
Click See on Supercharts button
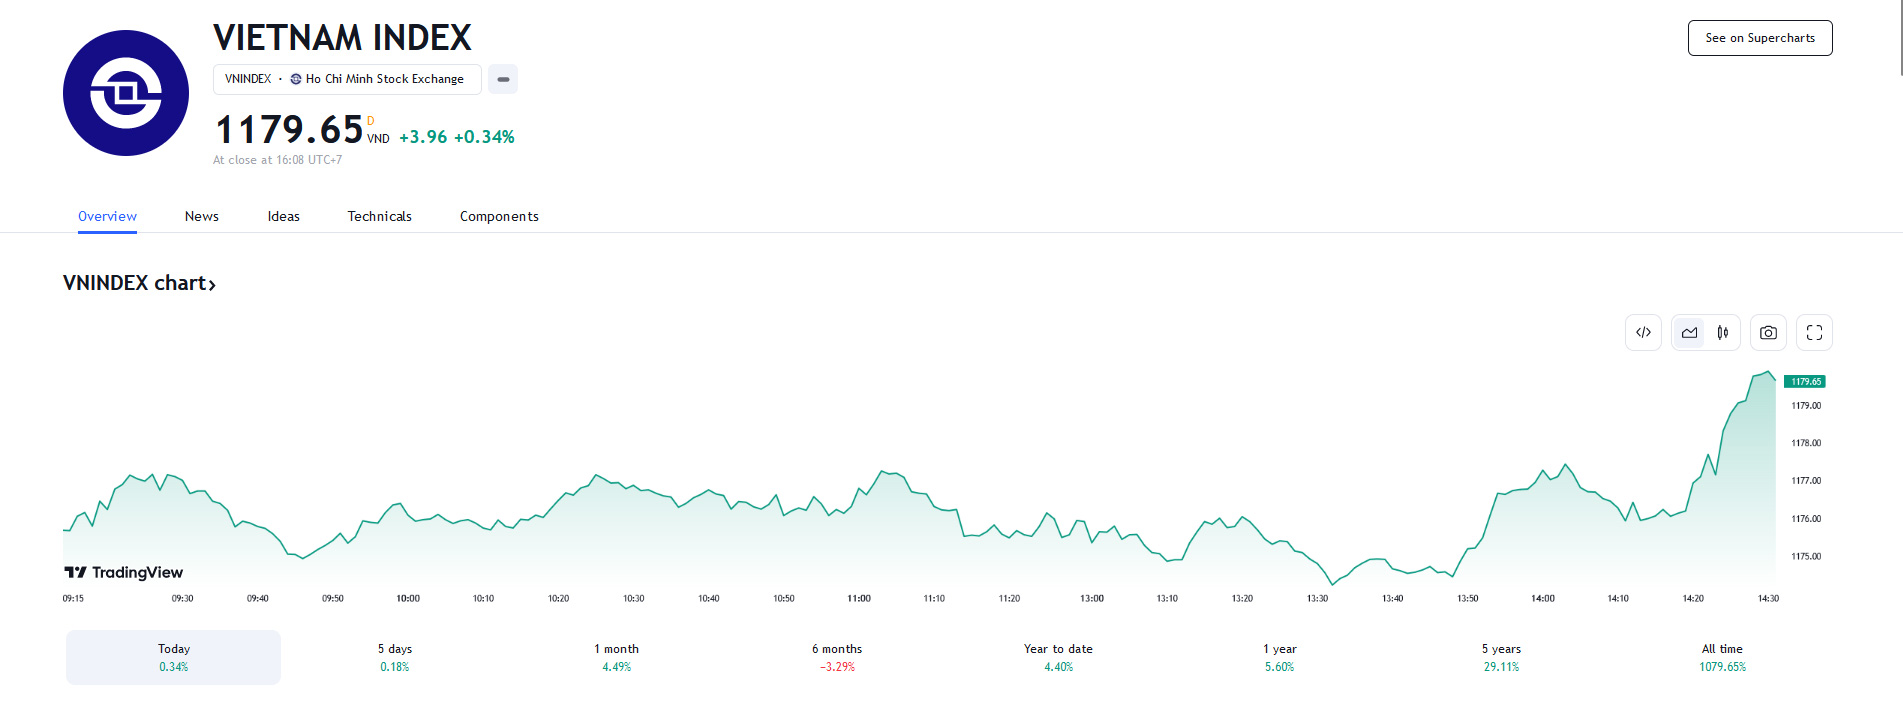pyautogui.click(x=1759, y=38)
